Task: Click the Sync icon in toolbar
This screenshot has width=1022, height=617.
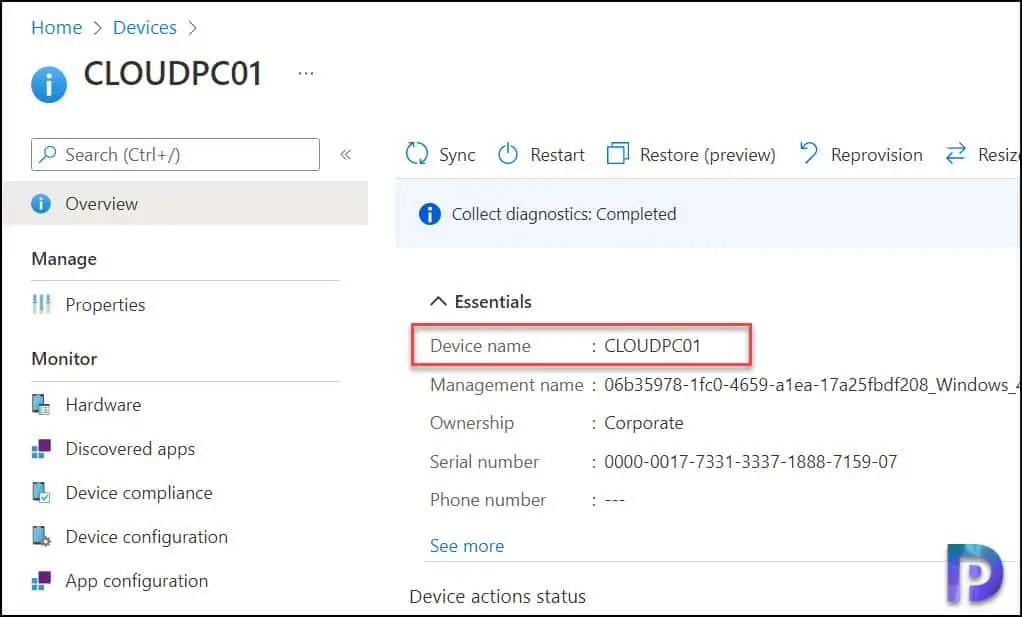Action: (x=416, y=154)
